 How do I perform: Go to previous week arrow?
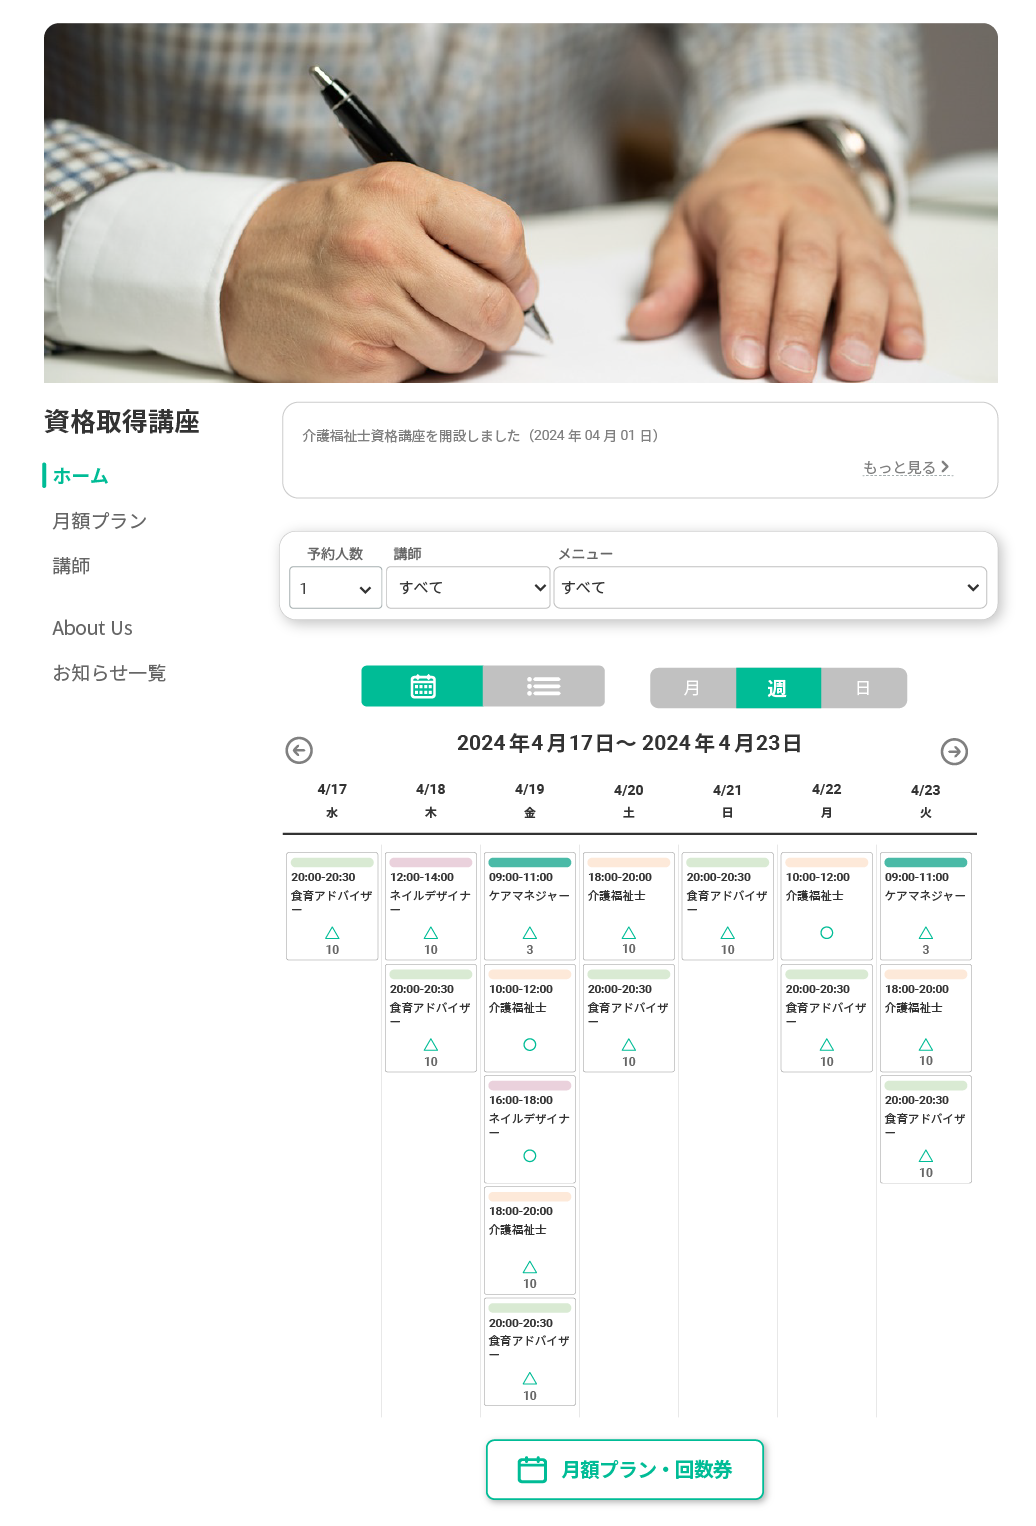[x=299, y=750]
